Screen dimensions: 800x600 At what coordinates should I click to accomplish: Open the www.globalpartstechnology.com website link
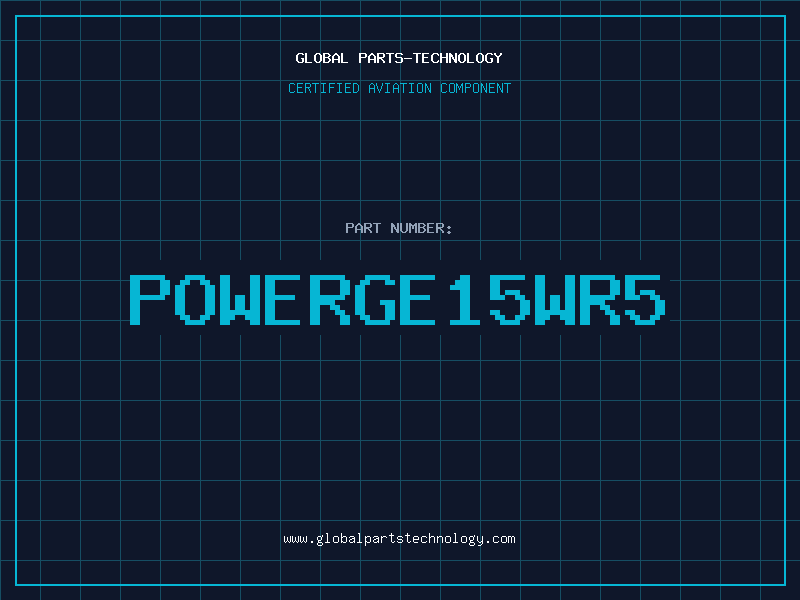coord(399,539)
